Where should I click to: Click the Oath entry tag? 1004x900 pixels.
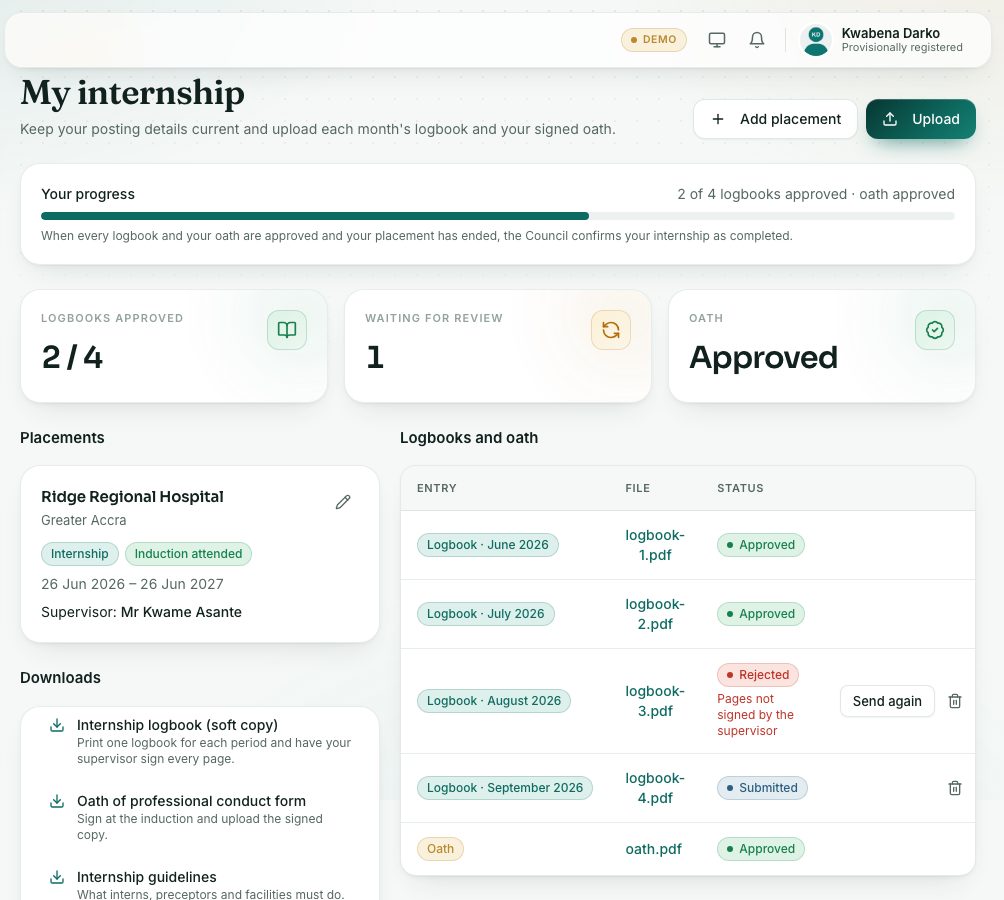tap(440, 849)
